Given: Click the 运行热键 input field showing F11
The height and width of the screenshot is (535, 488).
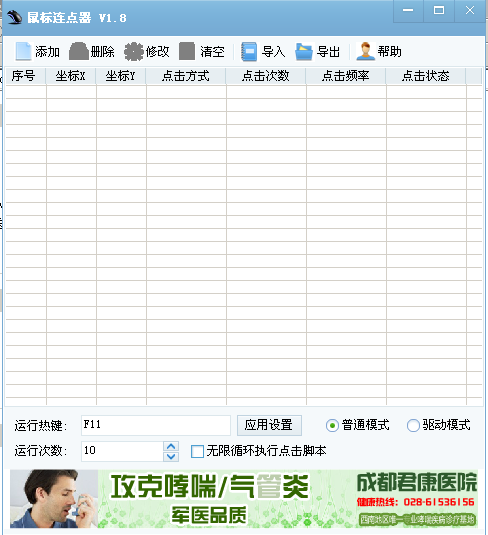Looking at the screenshot, I should coord(156,425).
